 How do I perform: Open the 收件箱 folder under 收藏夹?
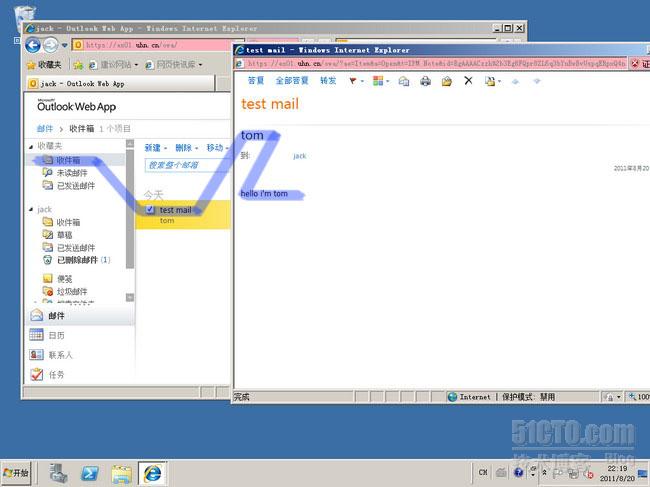point(68,160)
